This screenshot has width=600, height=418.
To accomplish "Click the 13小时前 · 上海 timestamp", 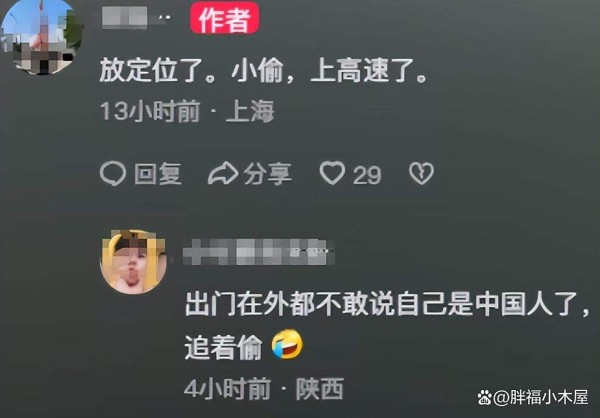I will tap(187, 112).
